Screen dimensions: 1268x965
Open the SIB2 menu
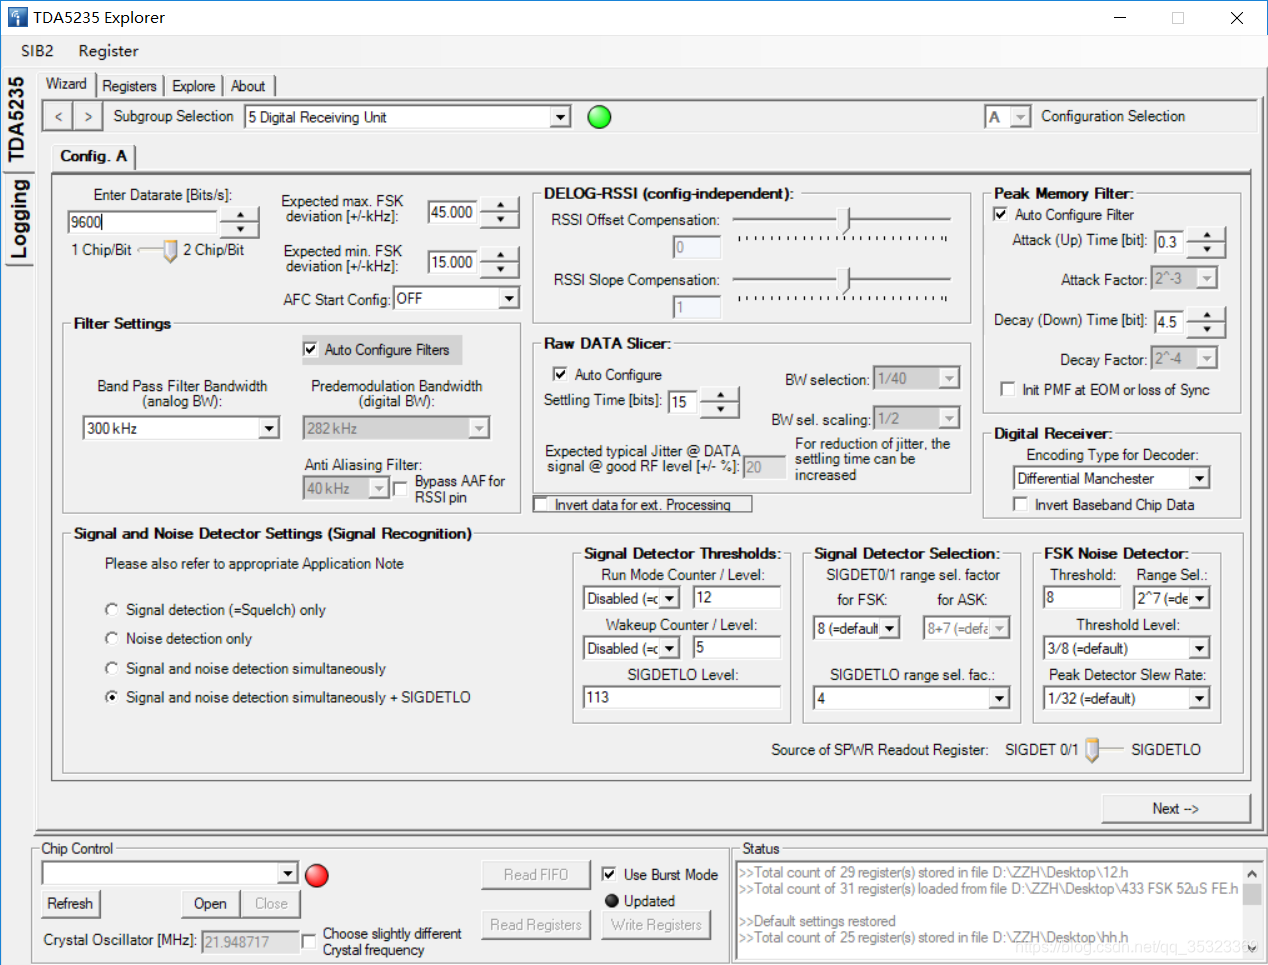37,51
